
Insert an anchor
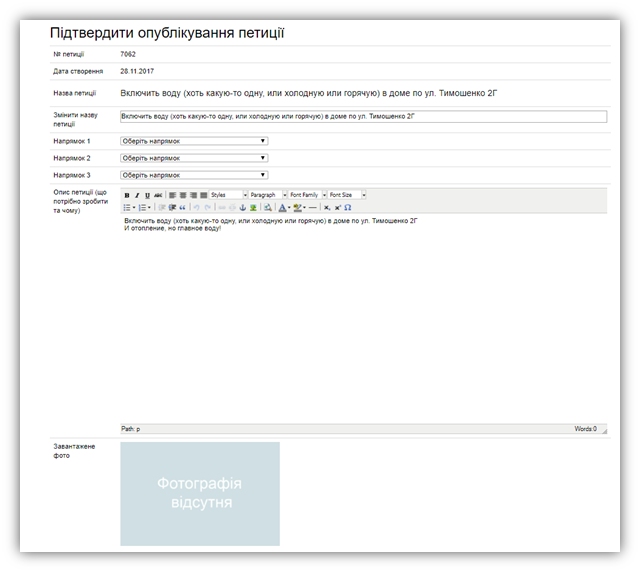[x=242, y=207]
